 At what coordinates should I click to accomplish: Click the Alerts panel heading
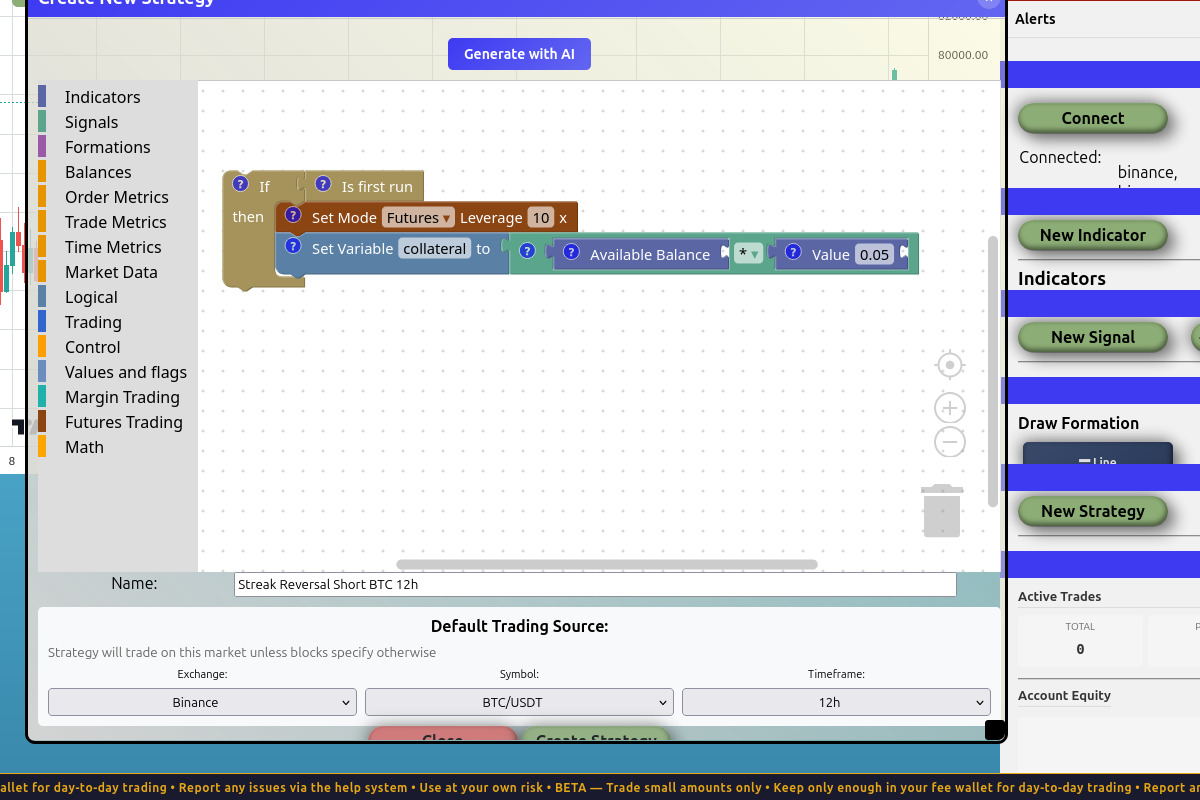pyautogui.click(x=1035, y=19)
